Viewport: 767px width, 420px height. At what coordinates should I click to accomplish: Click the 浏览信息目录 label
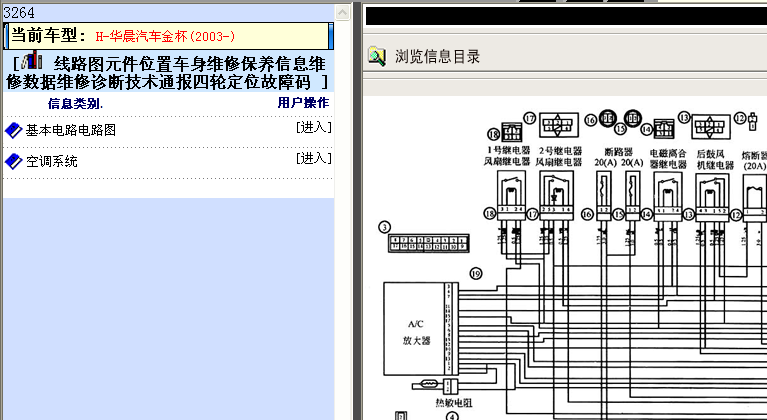coord(437,57)
